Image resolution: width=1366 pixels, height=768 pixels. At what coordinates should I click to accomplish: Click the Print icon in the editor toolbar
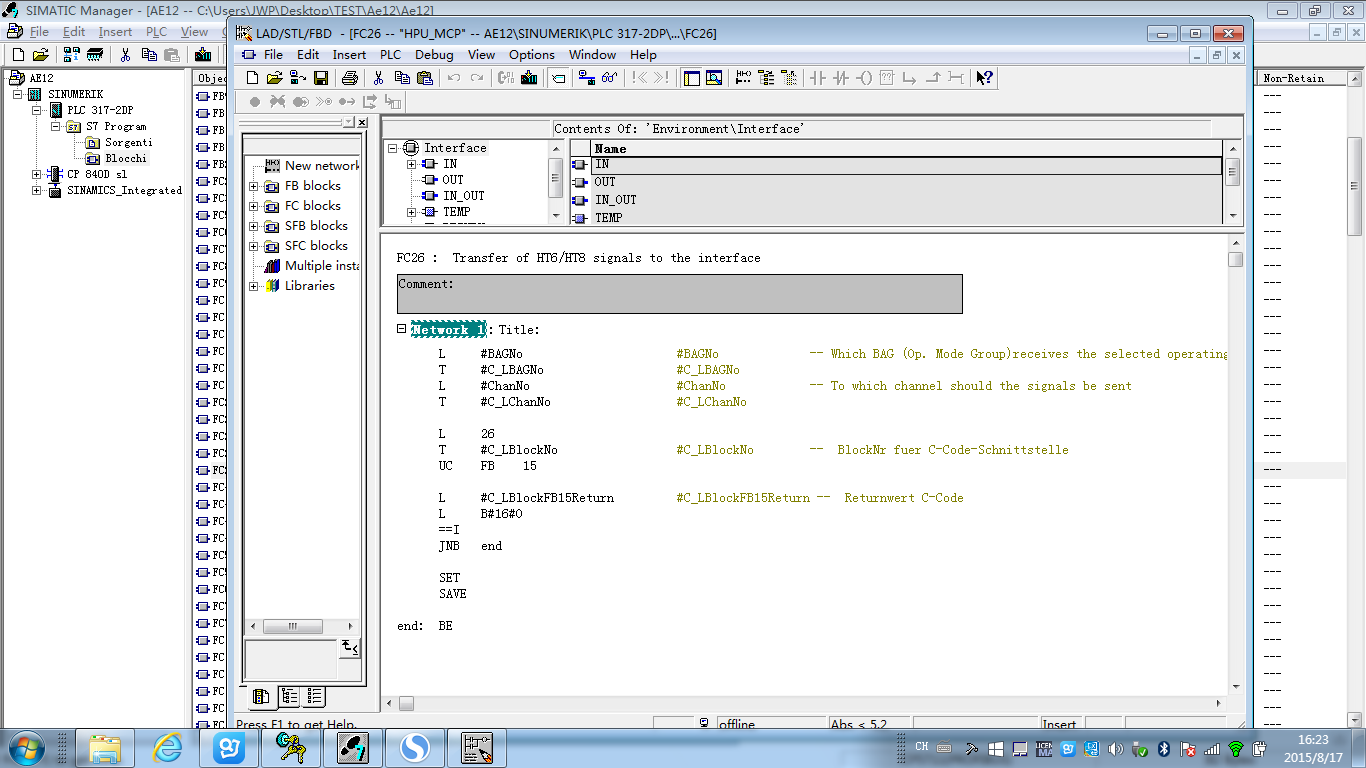350,78
